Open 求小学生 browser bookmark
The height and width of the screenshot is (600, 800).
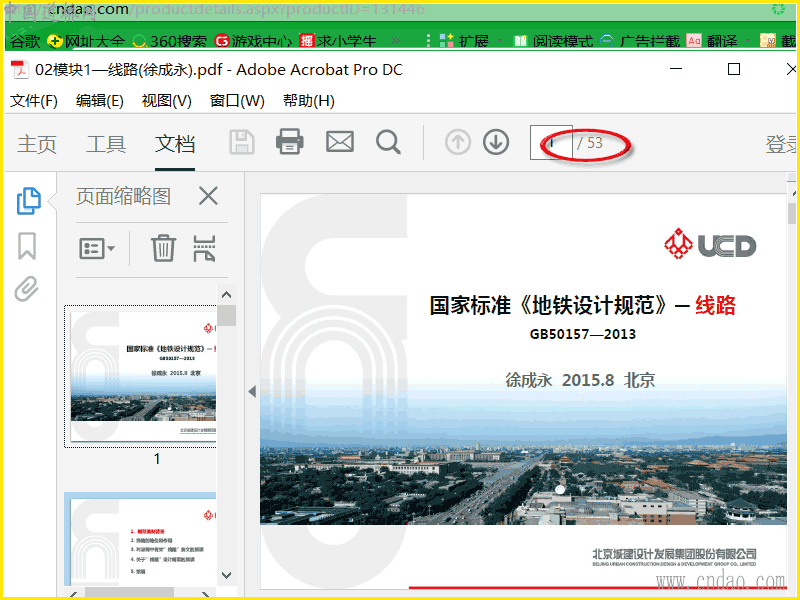(x=338, y=41)
